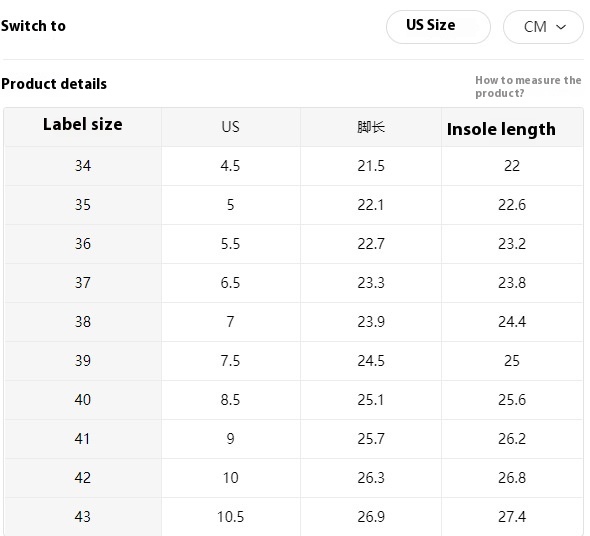The height and width of the screenshot is (536, 590).
Task: Click the chevron arrow beside CM
Action: 561,27
